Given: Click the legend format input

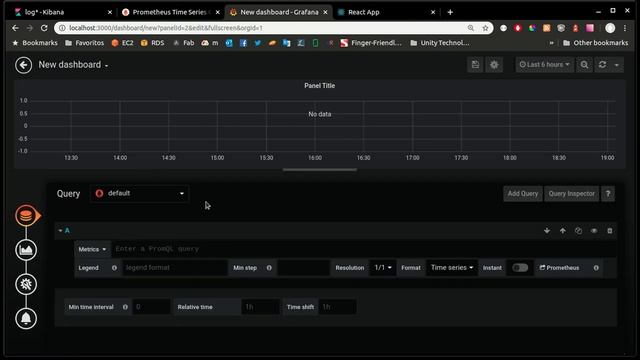Looking at the screenshot, I should coord(175,268).
